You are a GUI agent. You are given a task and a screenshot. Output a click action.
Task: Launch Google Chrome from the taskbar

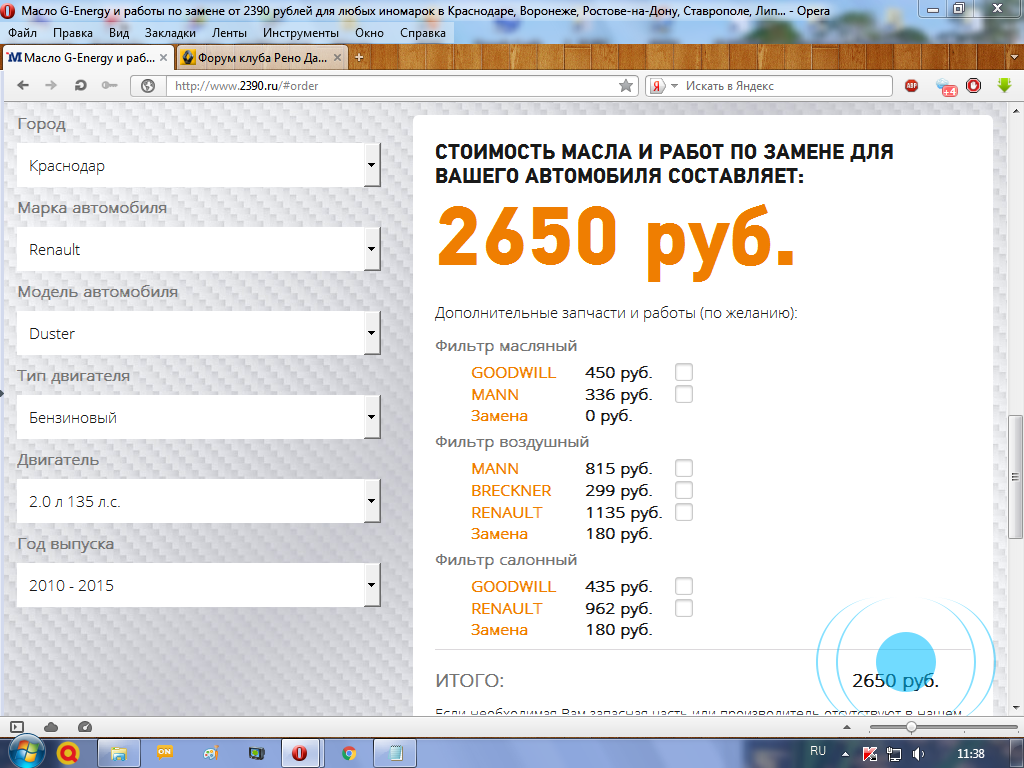349,754
